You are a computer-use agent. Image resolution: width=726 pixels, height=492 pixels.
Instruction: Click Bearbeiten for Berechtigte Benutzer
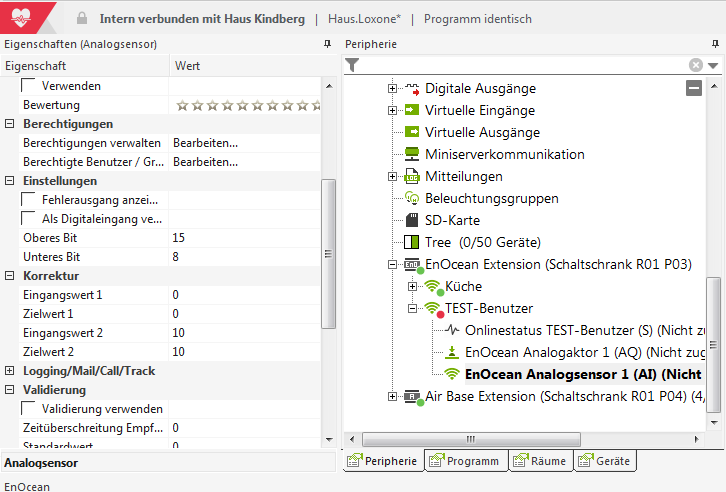206,162
